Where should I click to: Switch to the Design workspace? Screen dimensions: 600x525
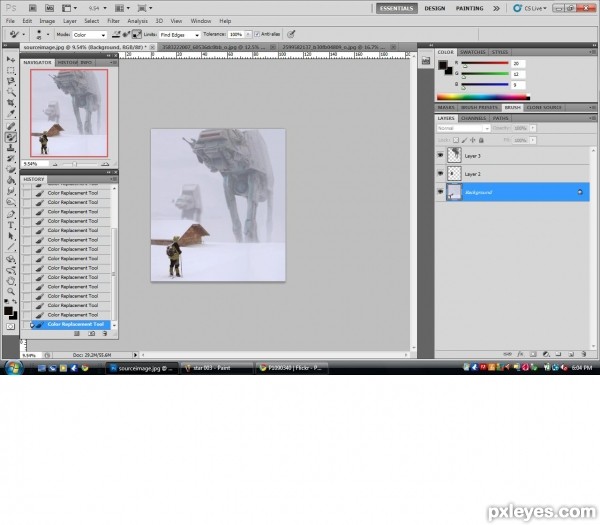click(435, 8)
